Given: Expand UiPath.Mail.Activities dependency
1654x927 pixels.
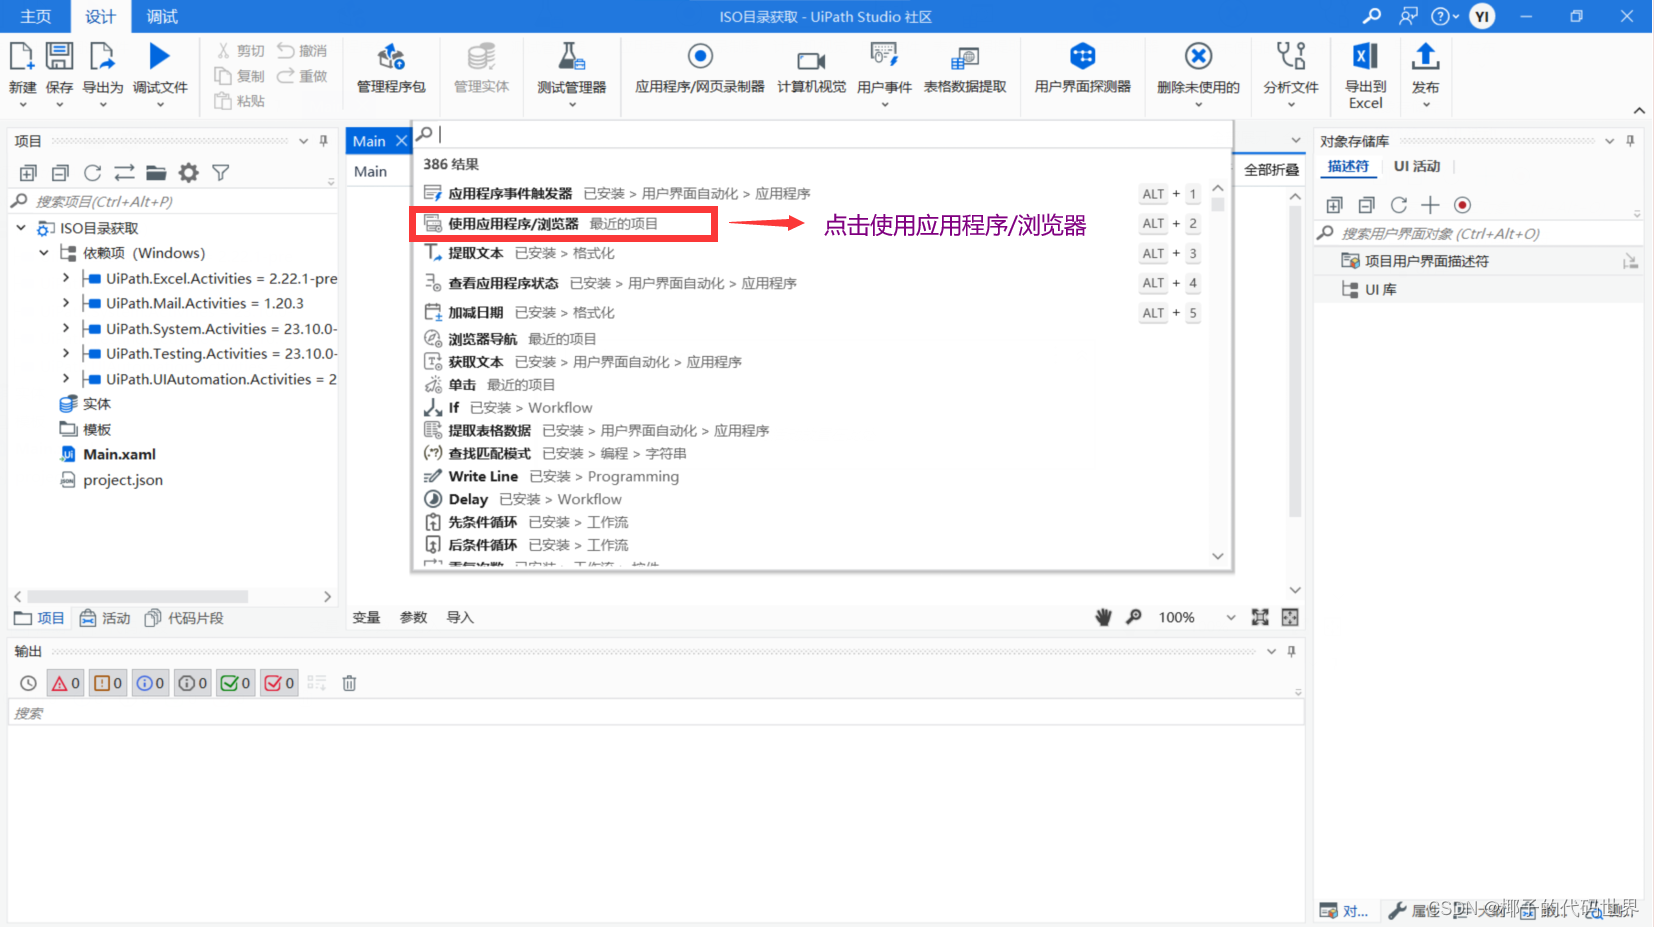Looking at the screenshot, I should coord(66,303).
